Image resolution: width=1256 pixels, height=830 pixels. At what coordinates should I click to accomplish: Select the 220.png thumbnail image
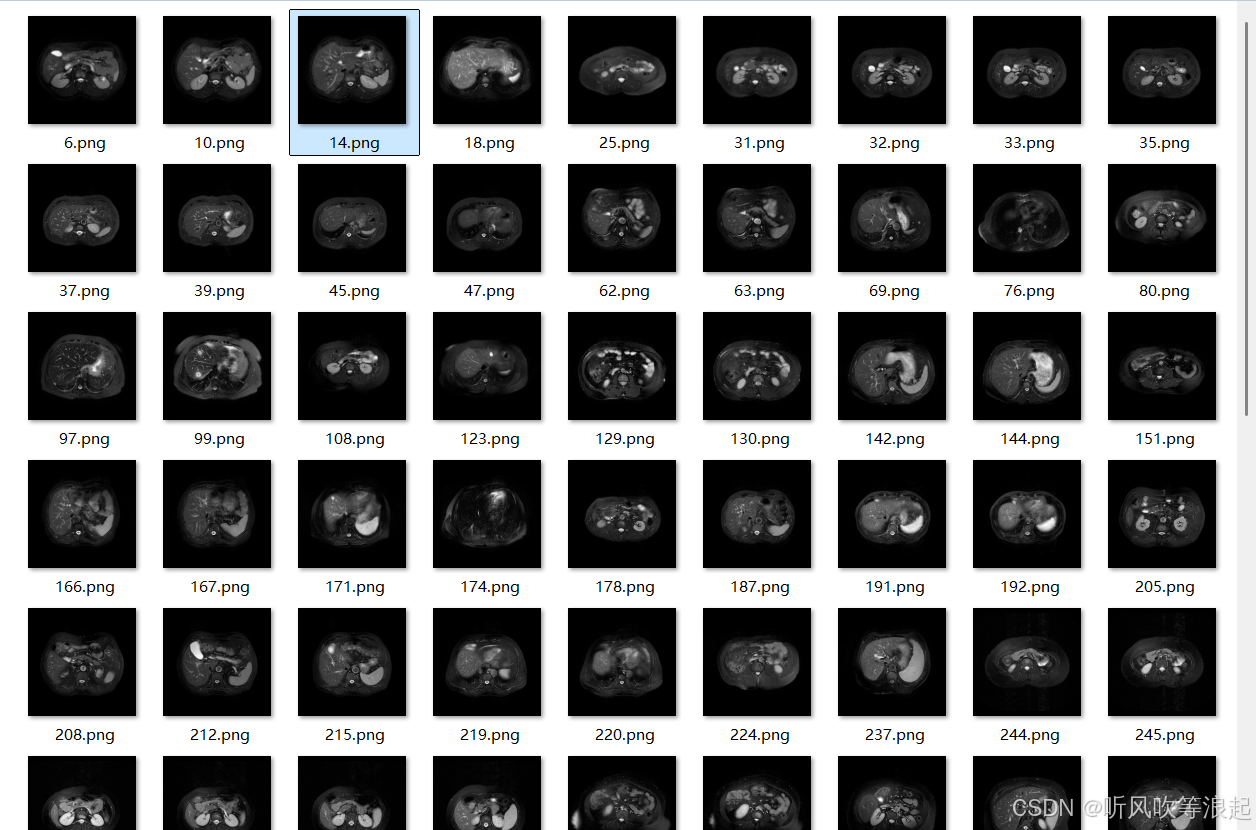[622, 662]
